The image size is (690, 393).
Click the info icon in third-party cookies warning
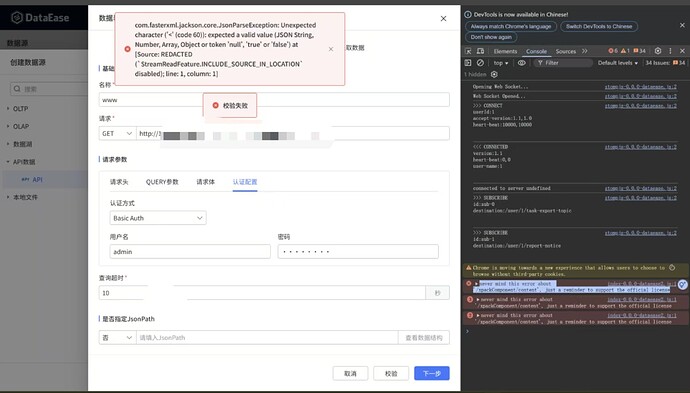672,268
